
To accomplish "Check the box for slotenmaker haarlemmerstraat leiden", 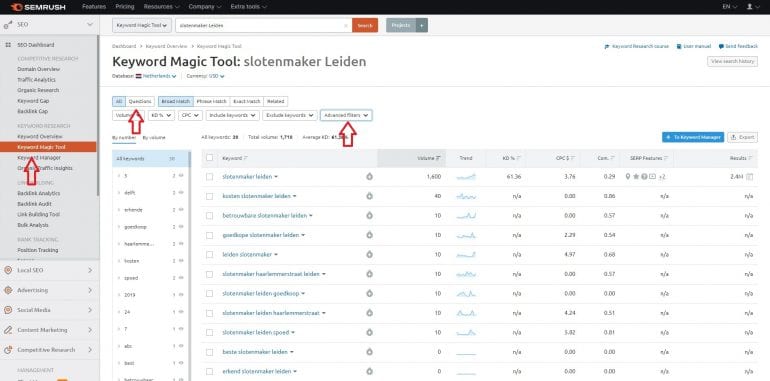I will point(210,274).
